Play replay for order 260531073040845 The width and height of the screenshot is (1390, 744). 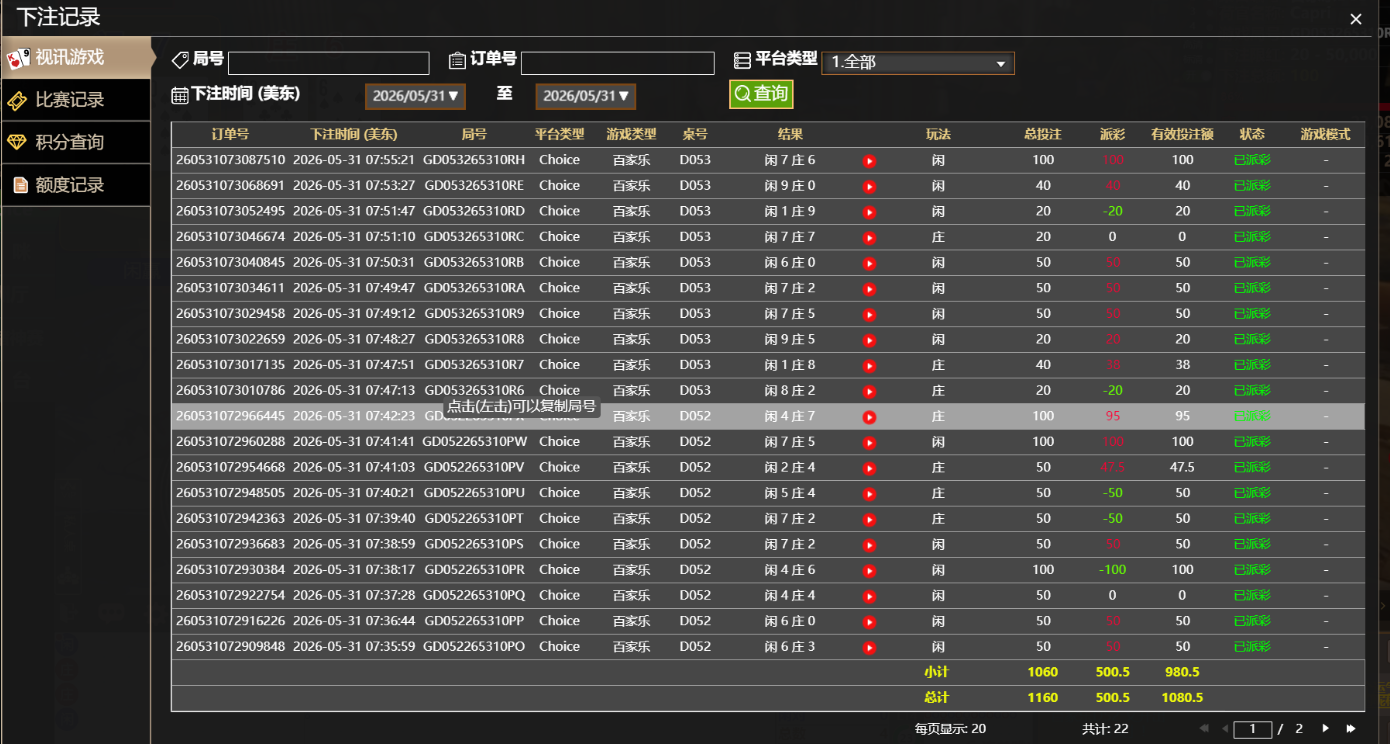pyautogui.click(x=869, y=264)
